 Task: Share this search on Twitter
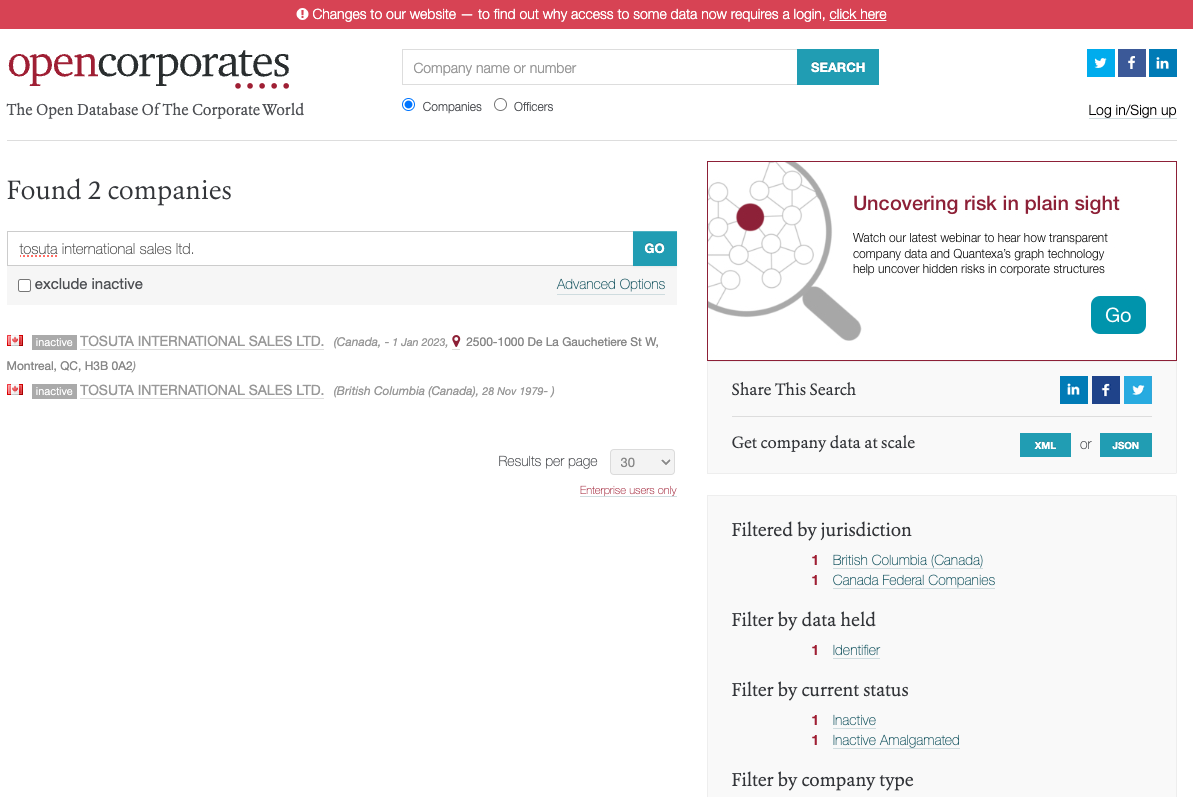point(1137,390)
